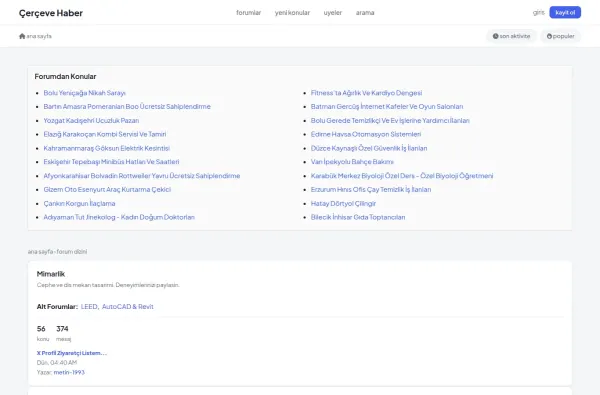
Task: Click the Forumdan Konular heading
Action: (x=65, y=77)
